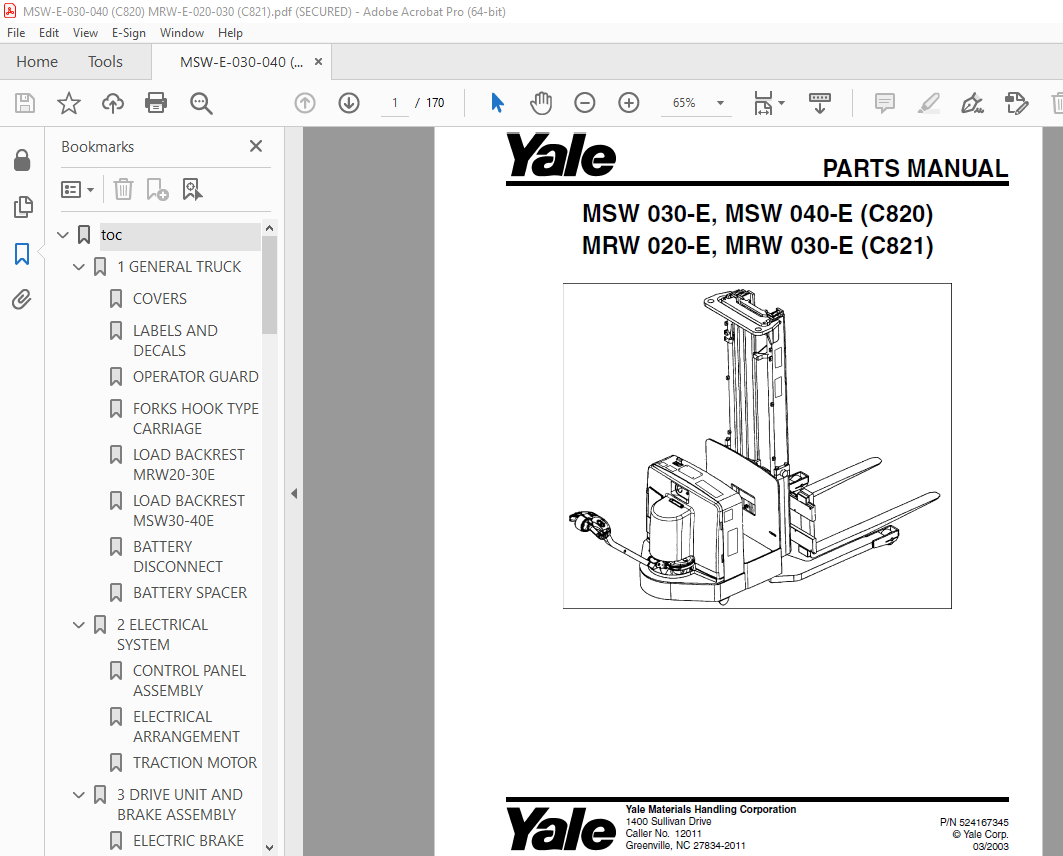Click find current bookmark icon
Viewport: 1063px width, 856px height.
[192, 189]
